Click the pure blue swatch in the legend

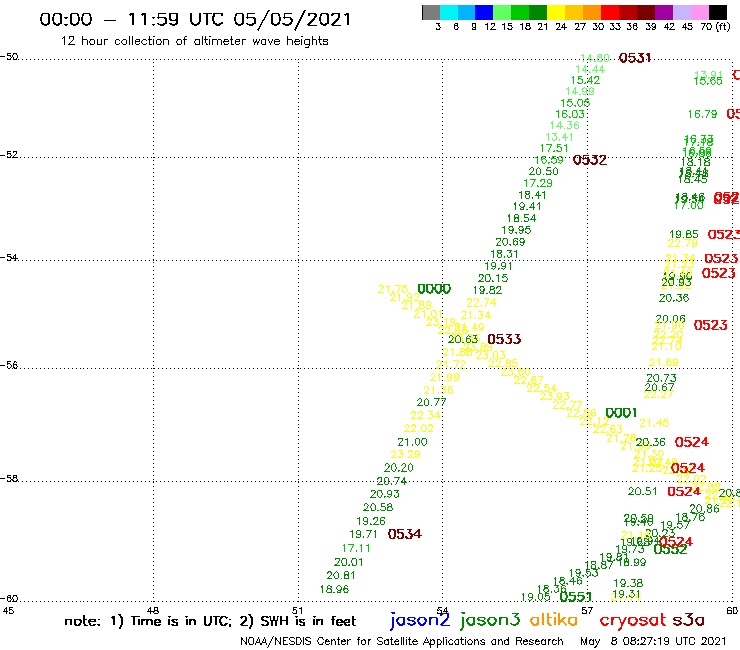click(x=484, y=12)
